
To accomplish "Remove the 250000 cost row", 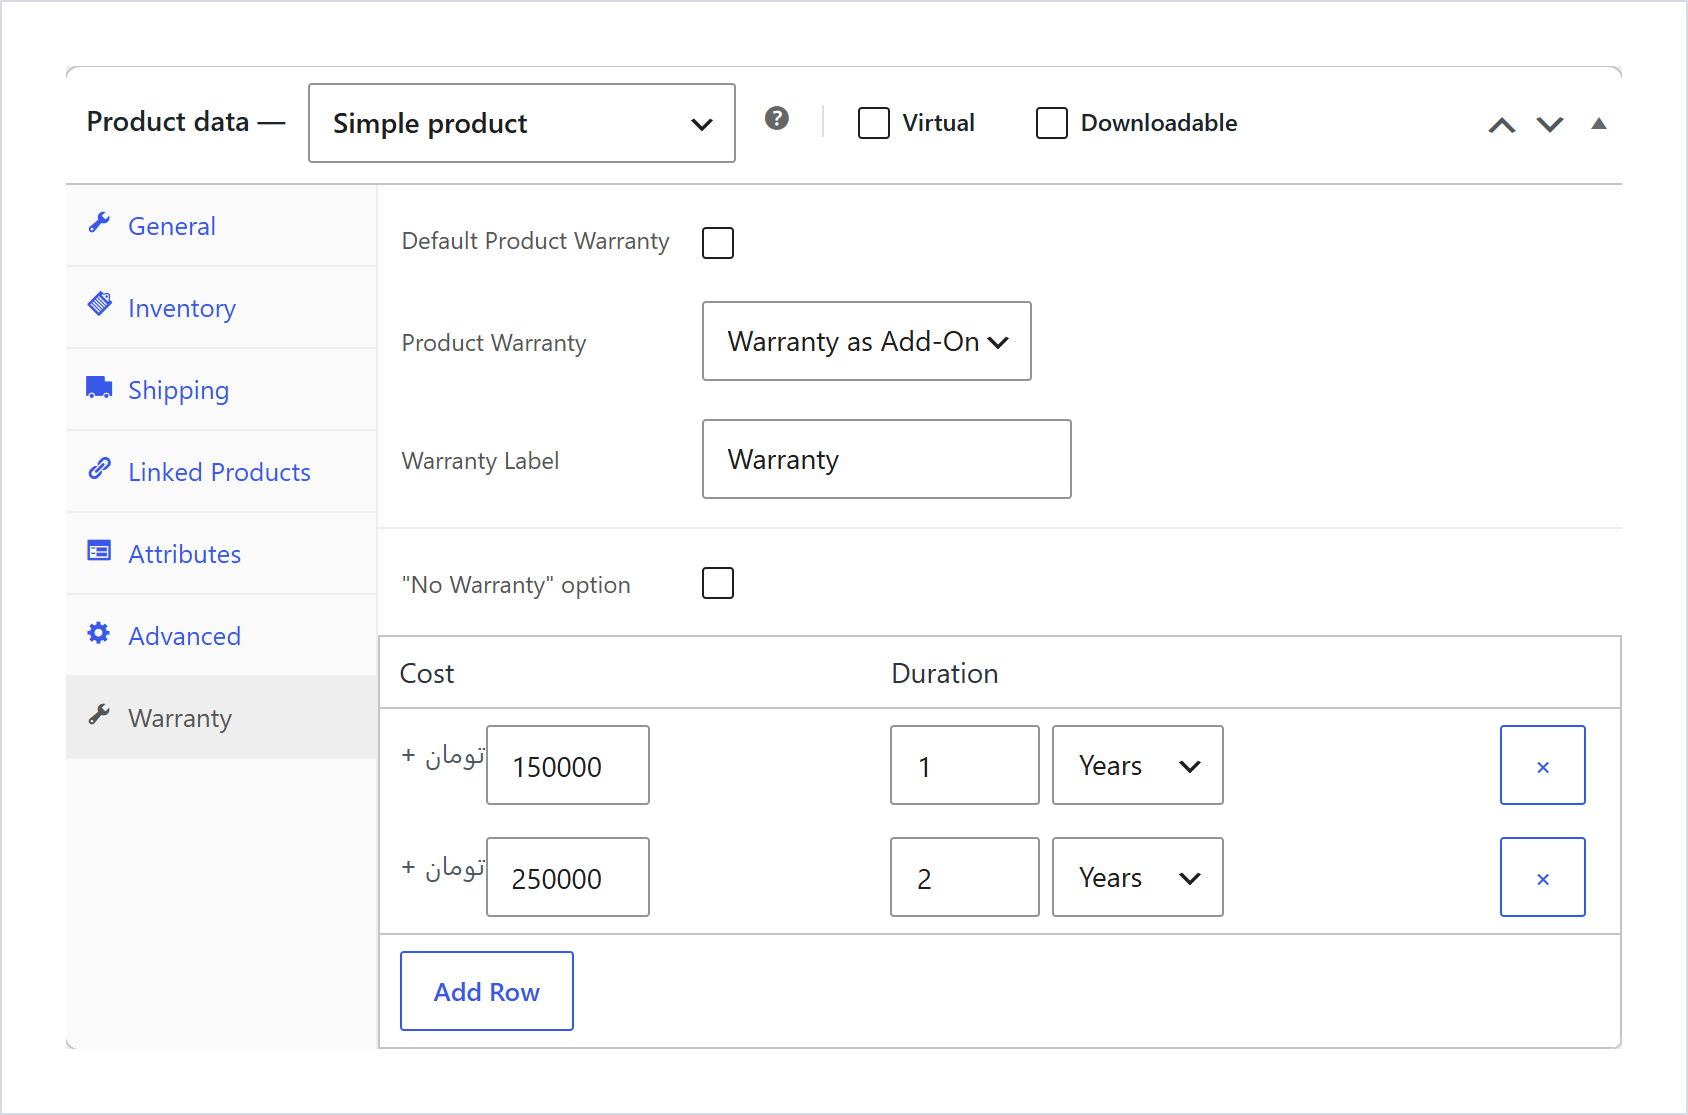I will (1543, 877).
